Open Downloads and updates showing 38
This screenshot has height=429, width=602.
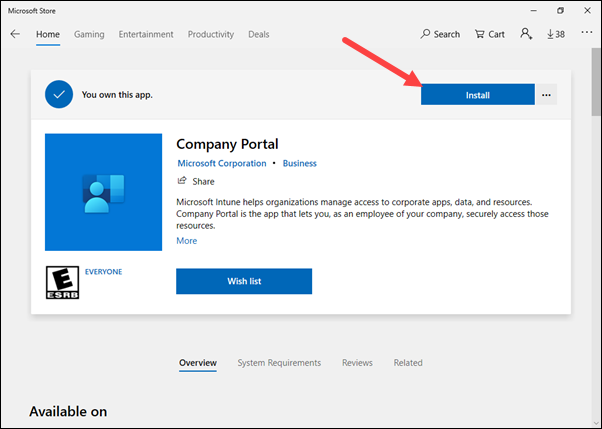556,34
